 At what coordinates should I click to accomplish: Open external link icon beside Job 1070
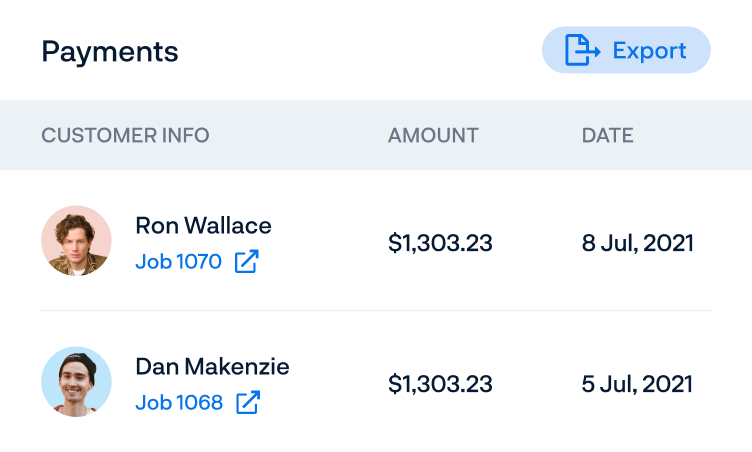tap(246, 263)
